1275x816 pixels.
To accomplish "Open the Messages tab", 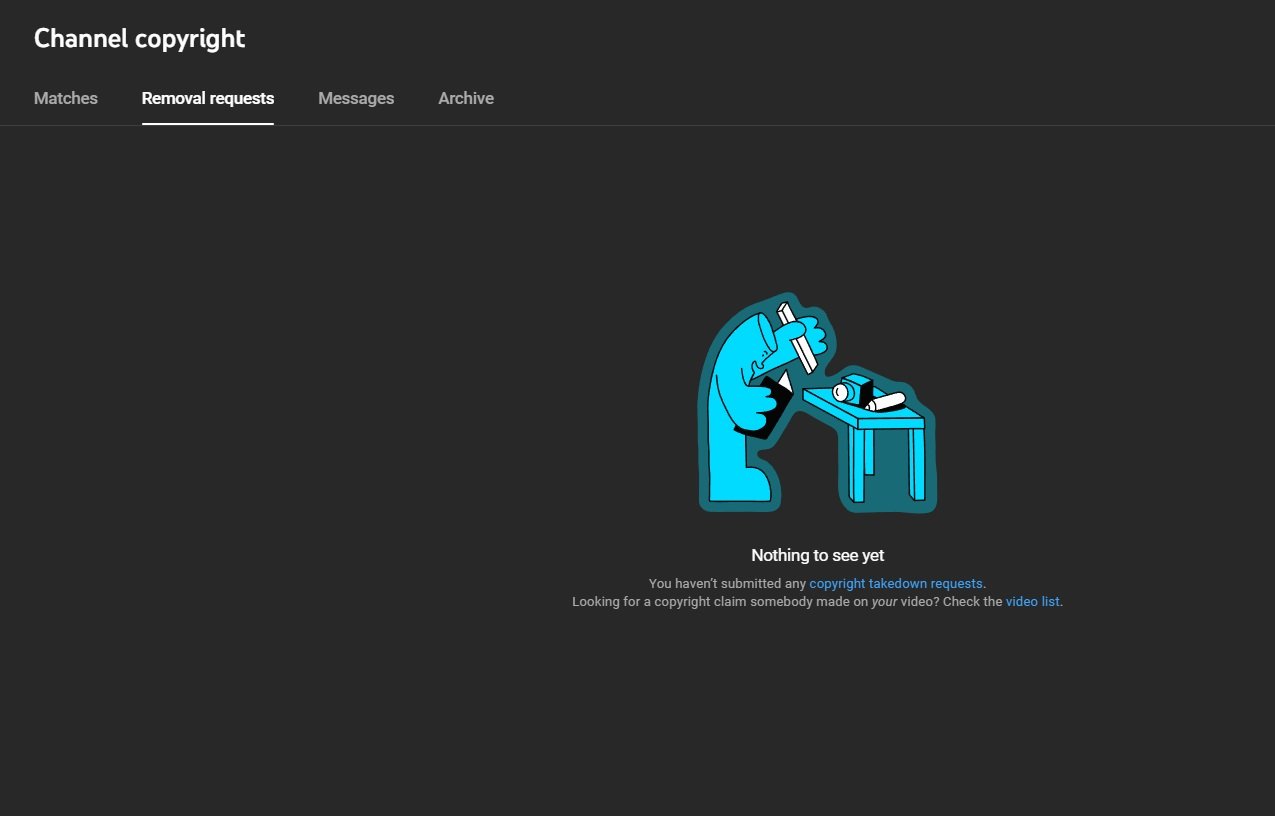I will 356,98.
